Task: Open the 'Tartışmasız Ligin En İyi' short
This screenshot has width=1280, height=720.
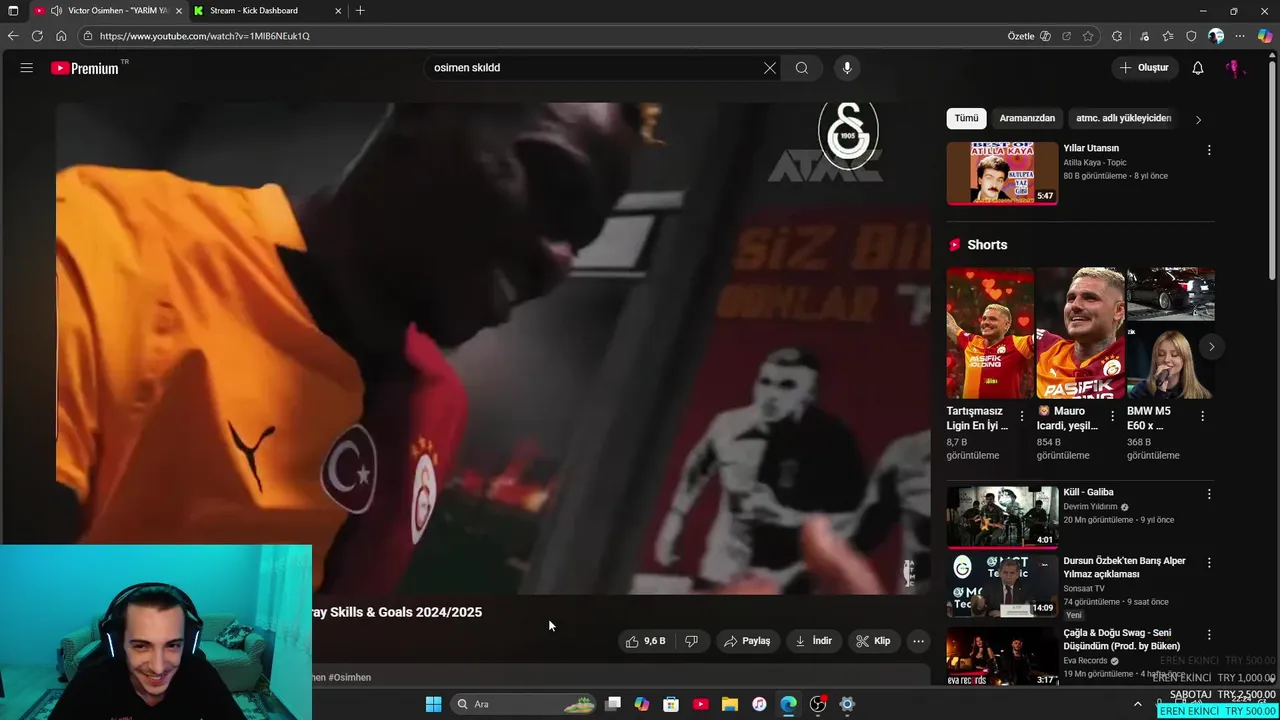Action: (x=990, y=333)
